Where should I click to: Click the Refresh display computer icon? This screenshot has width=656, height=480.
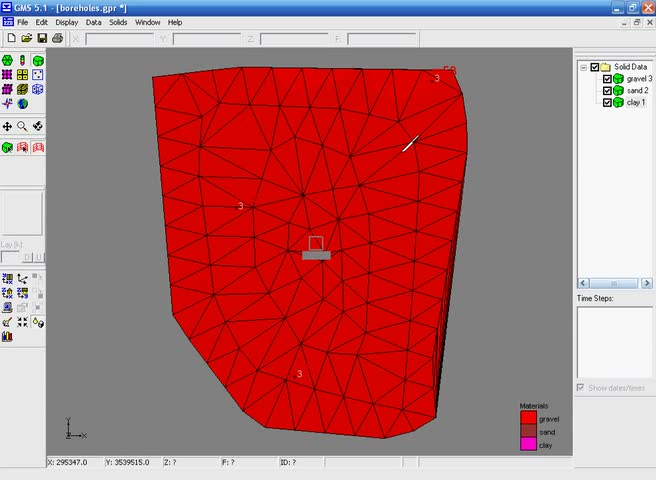(7, 308)
